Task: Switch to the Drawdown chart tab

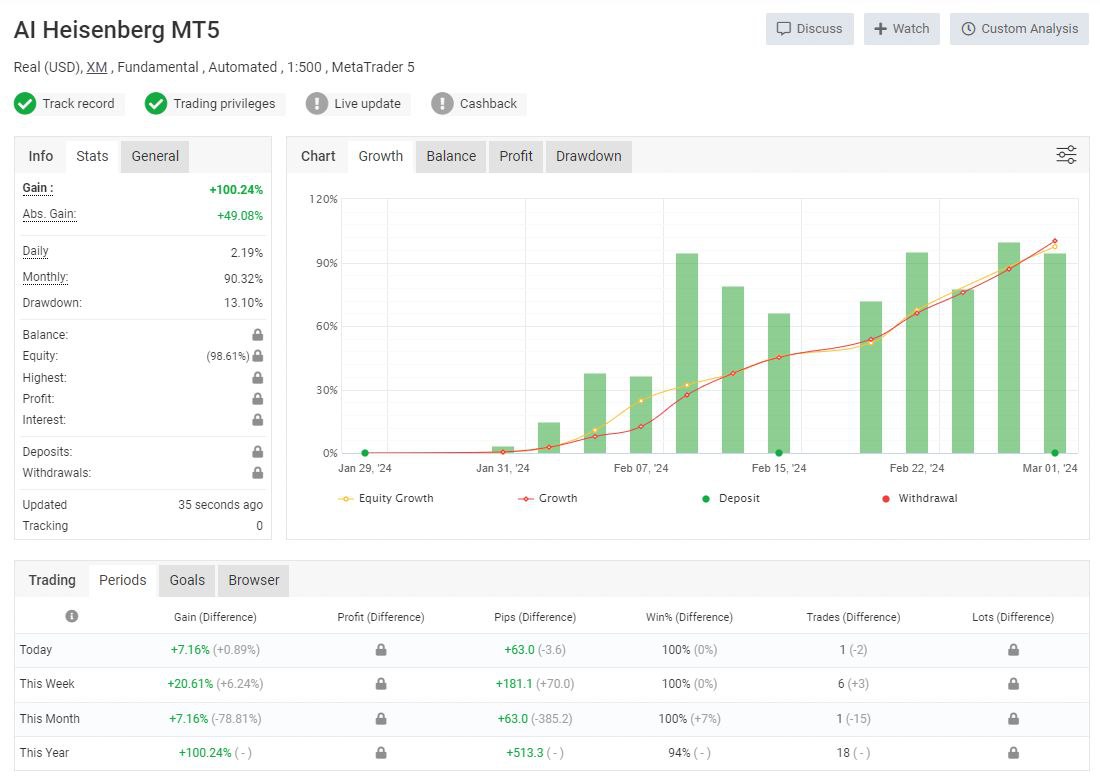Action: 588,156
